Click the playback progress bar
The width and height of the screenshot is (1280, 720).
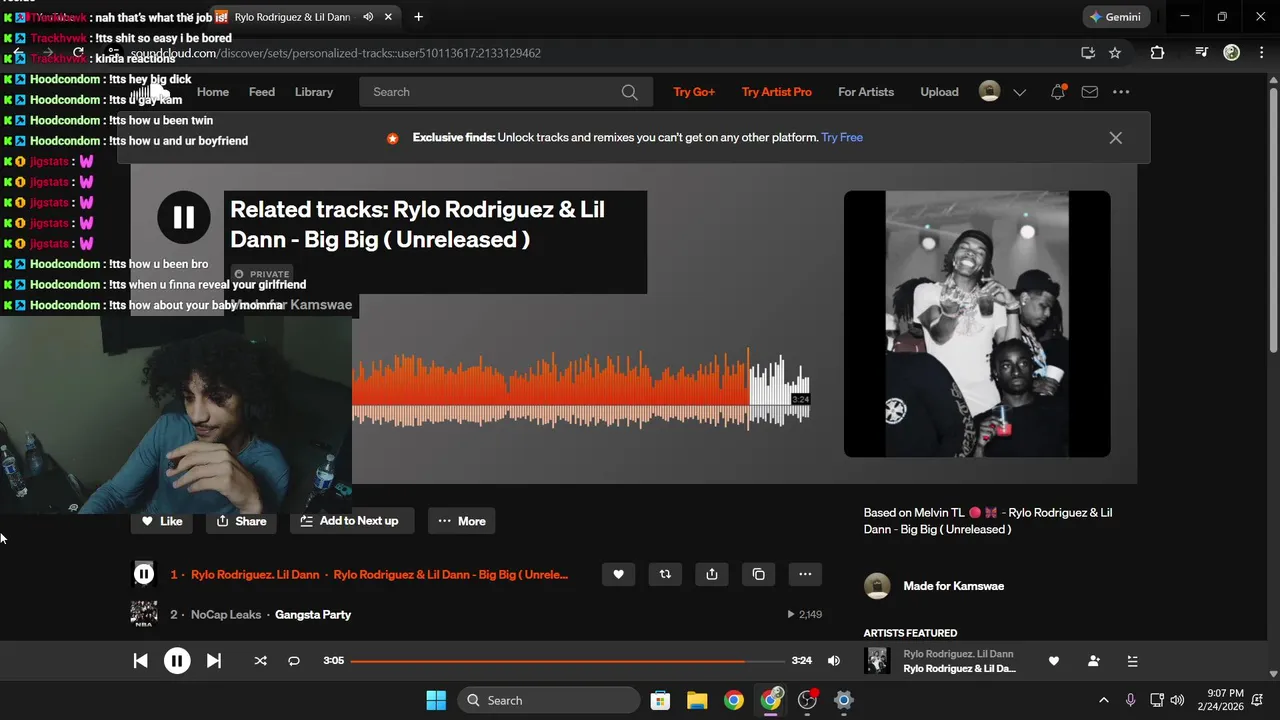[567, 661]
